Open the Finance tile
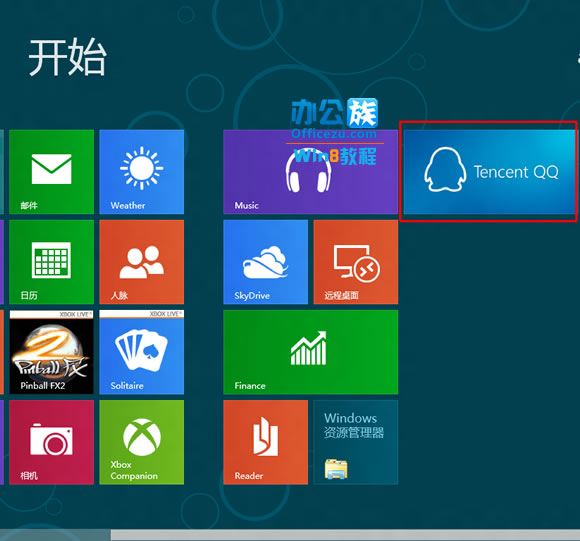 [311, 352]
